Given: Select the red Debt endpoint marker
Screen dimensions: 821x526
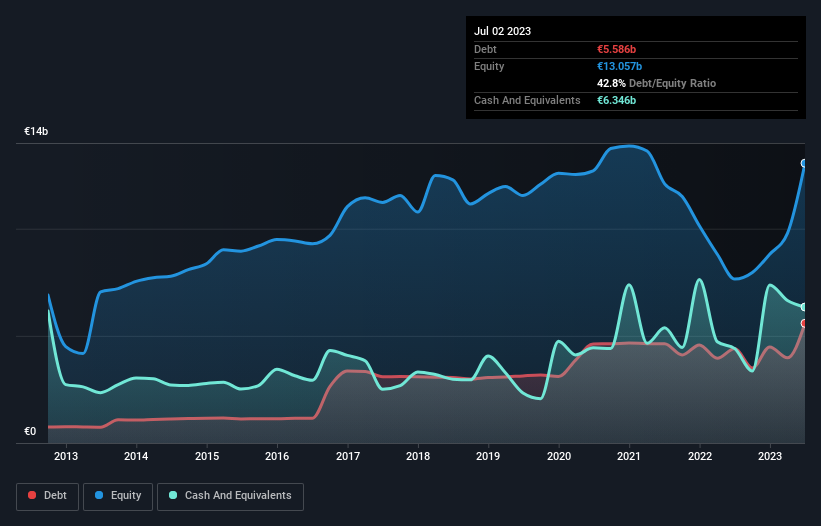Looking at the screenshot, I should point(804,323).
